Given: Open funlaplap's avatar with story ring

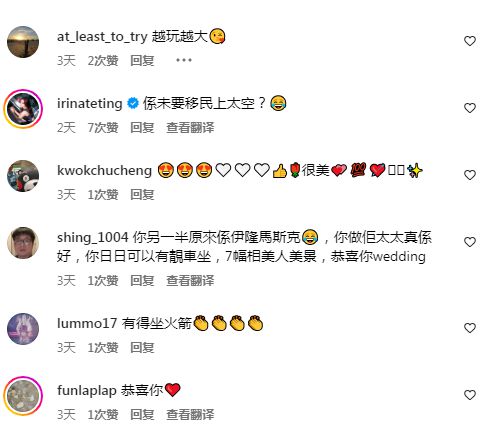Looking at the screenshot, I should (23, 396).
